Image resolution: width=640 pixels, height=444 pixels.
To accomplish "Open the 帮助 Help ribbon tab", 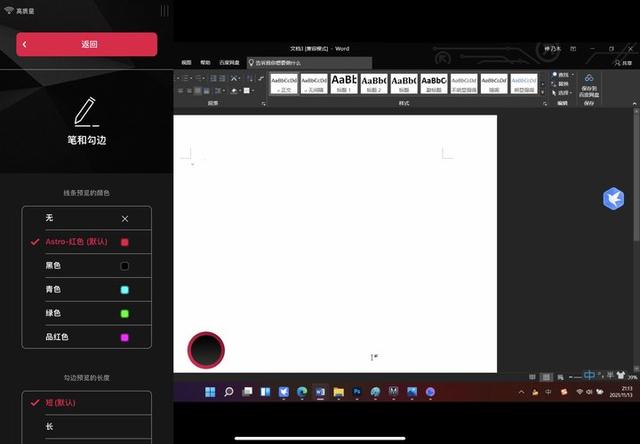I will pyautogui.click(x=206, y=62).
